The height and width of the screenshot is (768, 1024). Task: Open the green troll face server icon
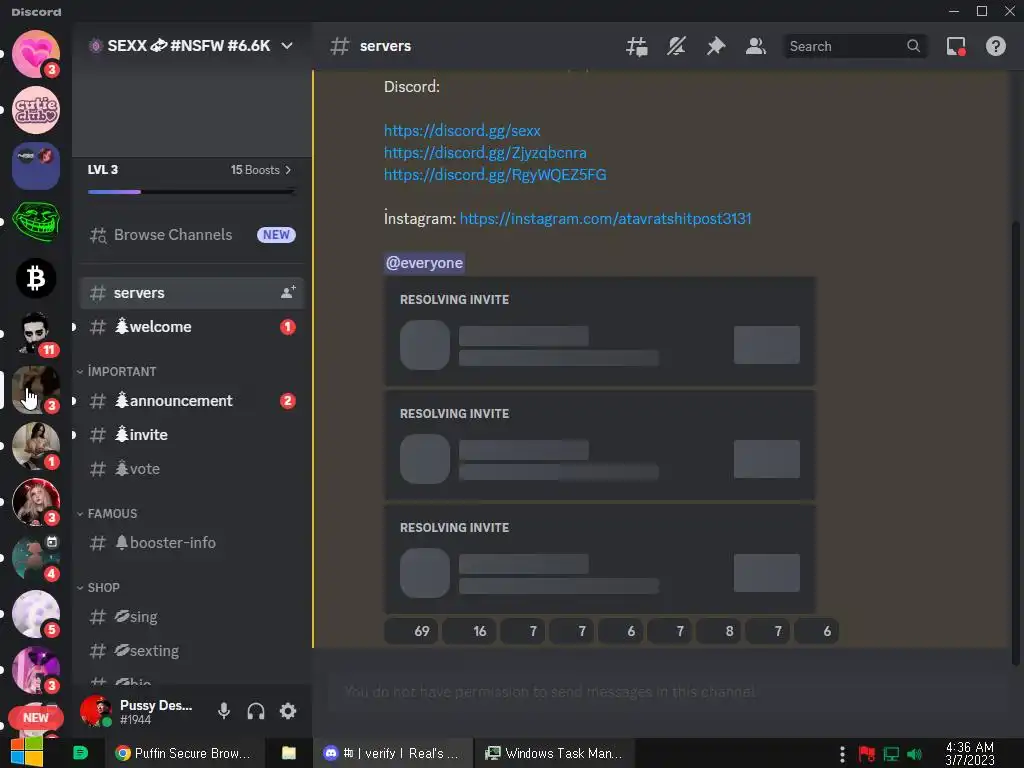click(x=36, y=222)
